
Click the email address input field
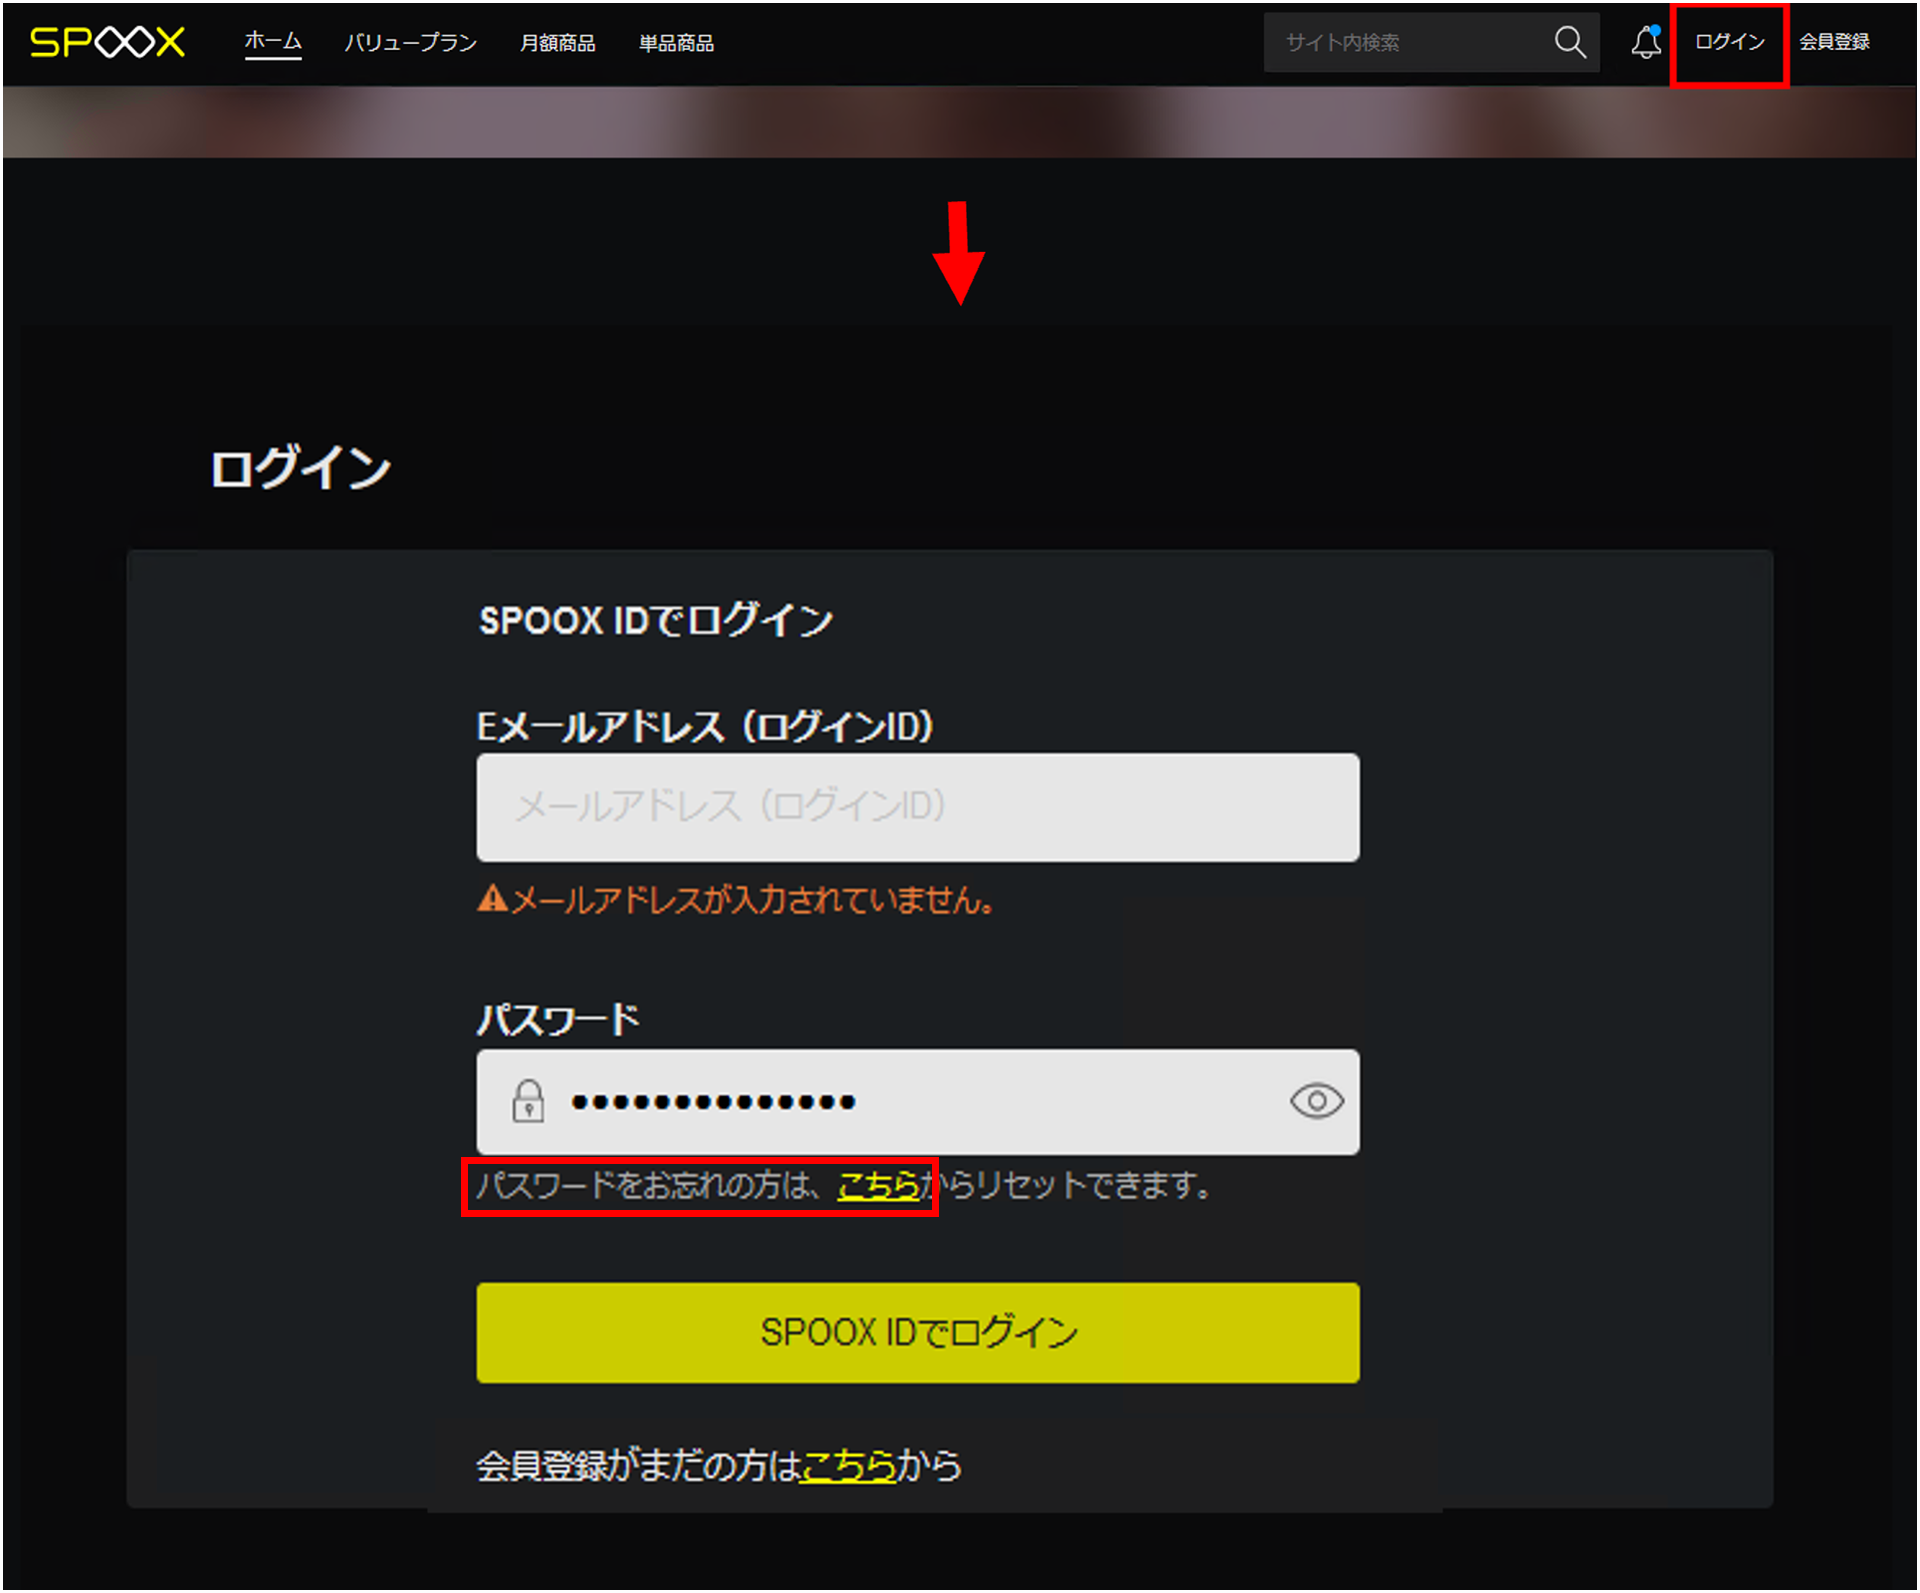coord(917,807)
